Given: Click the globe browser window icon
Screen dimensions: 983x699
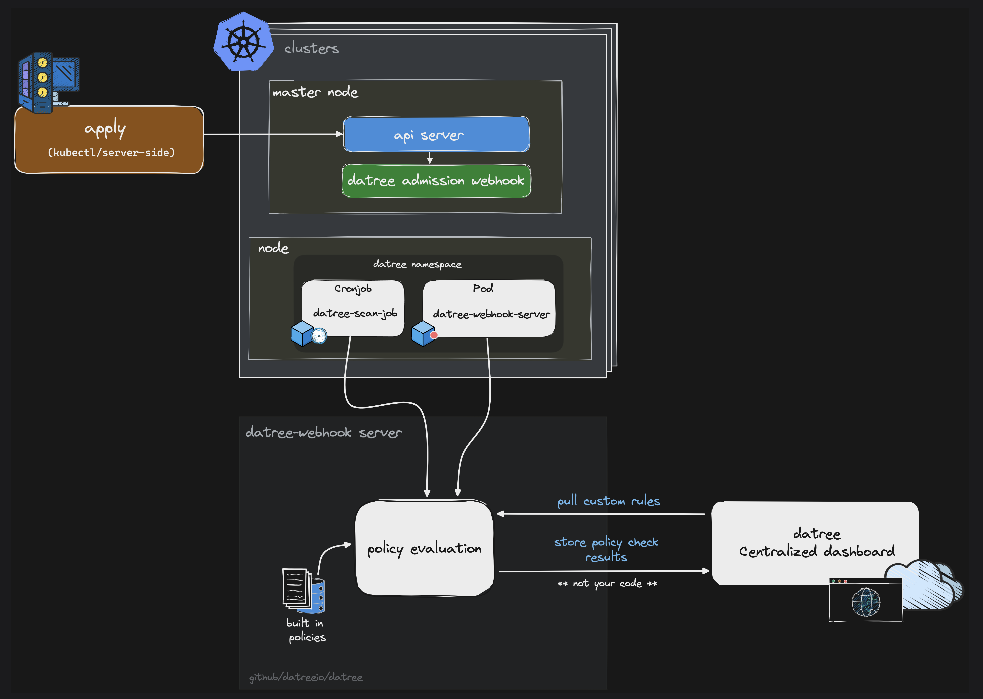Looking at the screenshot, I should coord(865,602).
